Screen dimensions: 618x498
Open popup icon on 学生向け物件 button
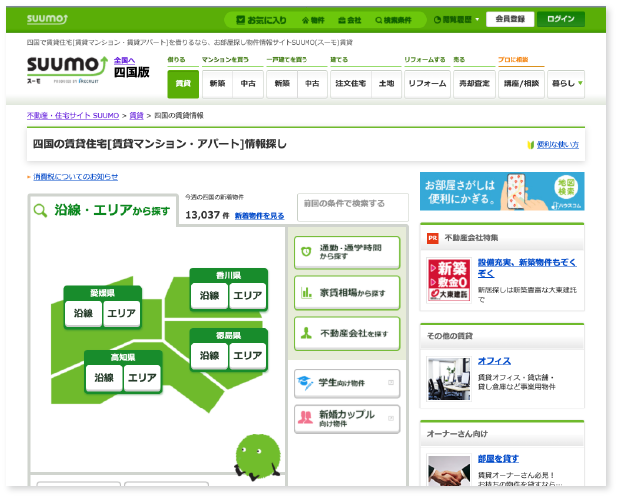click(x=391, y=383)
